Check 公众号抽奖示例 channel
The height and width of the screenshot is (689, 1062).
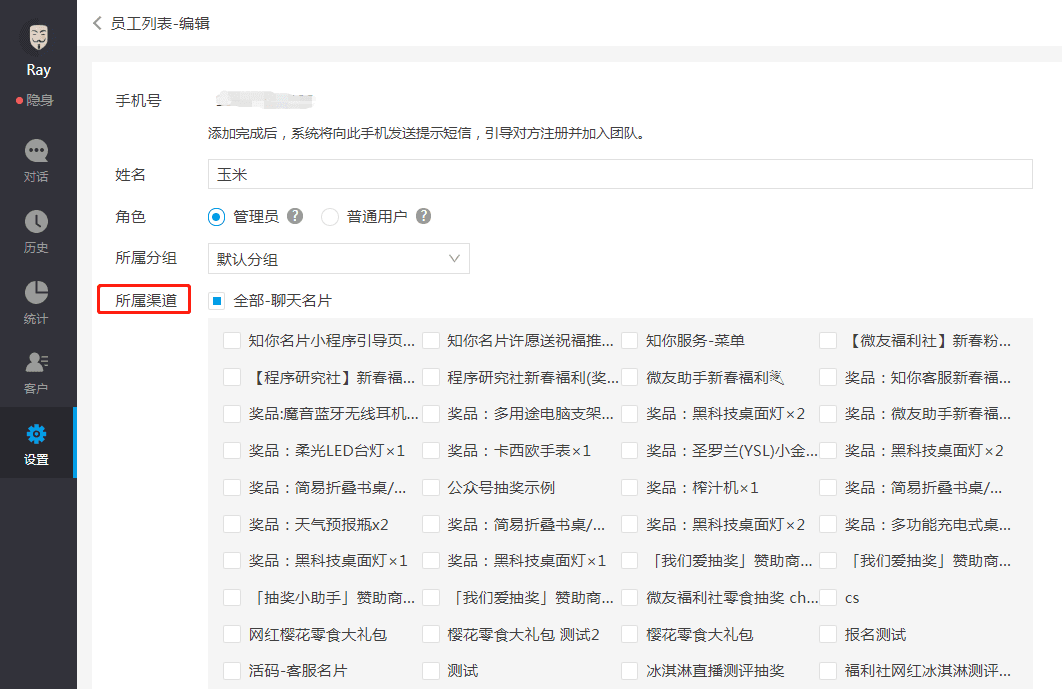pyautogui.click(x=431, y=487)
